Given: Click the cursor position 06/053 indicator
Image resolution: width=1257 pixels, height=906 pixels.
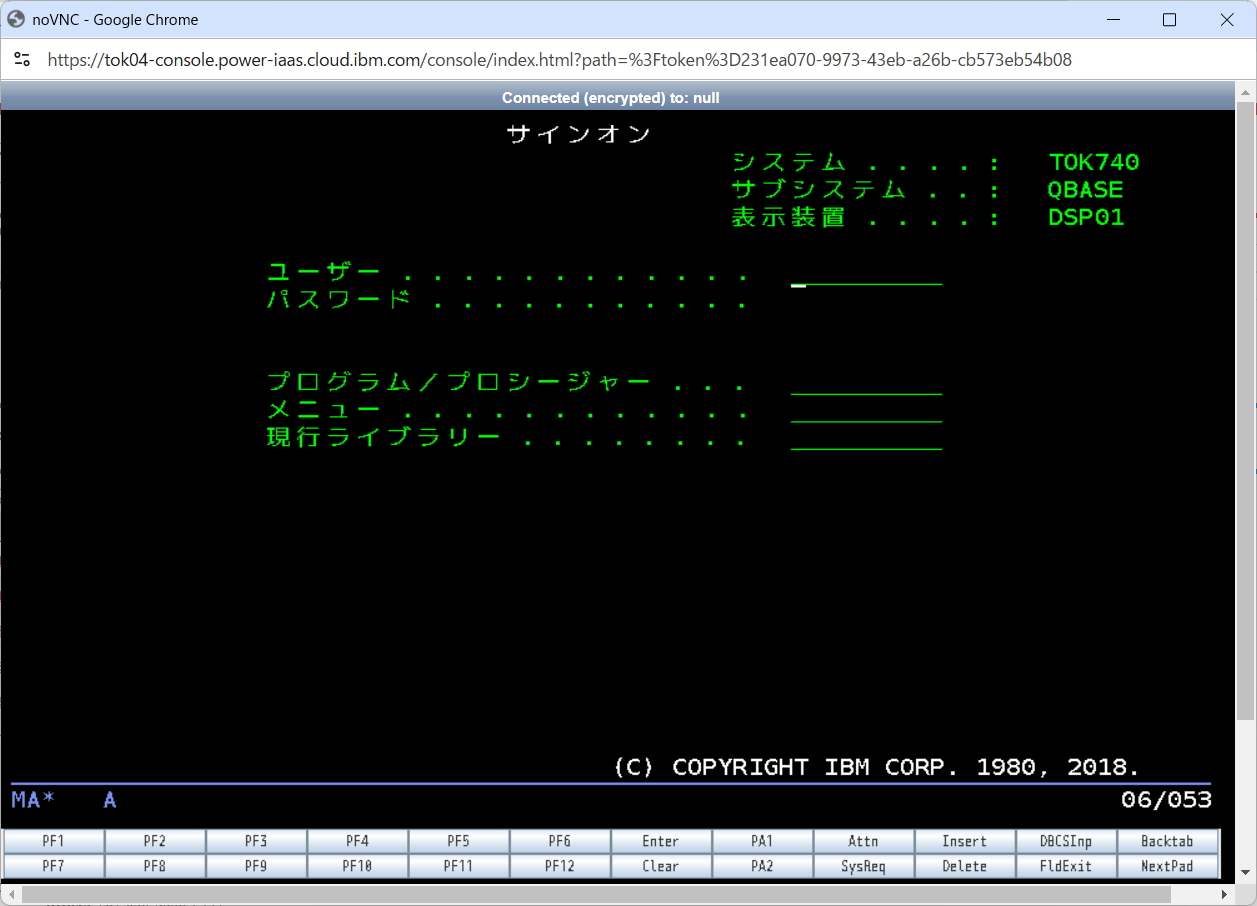Looking at the screenshot, I should 1167,799.
